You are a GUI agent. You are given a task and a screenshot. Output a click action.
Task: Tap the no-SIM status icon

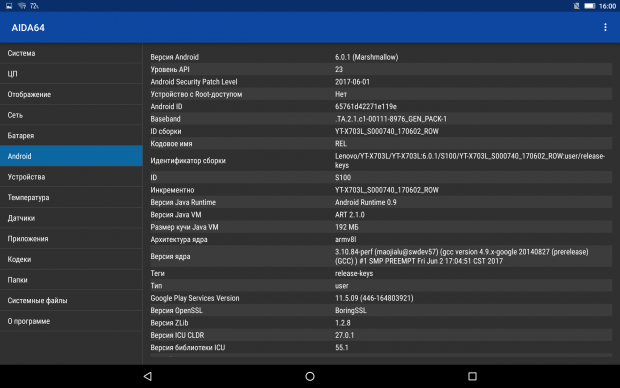coord(577,6)
